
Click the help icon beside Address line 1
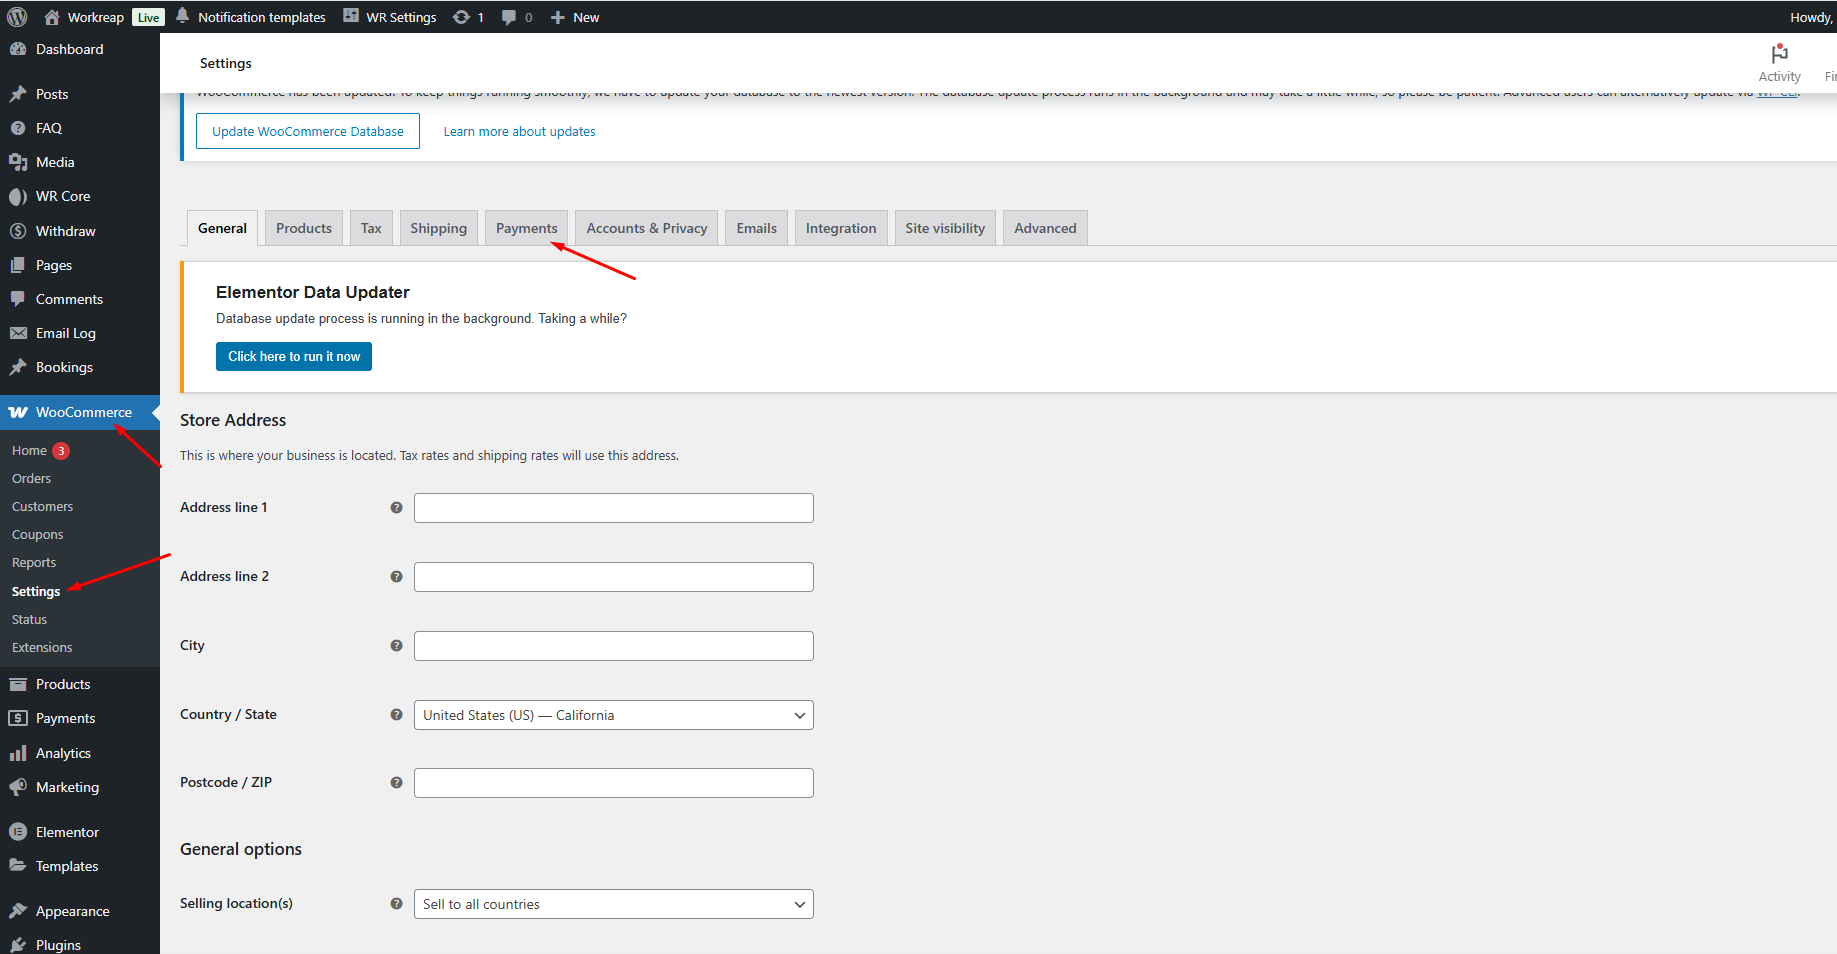point(396,508)
